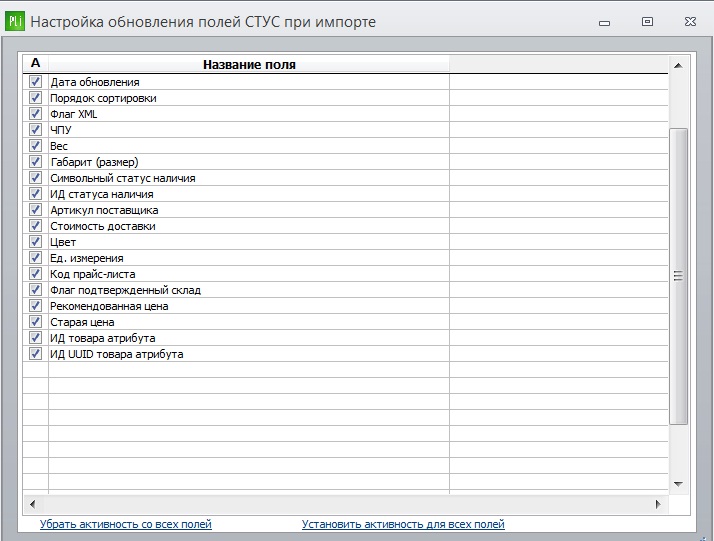Toggle the ИД статуса наличия checkbox
This screenshot has width=714, height=541.
[x=35, y=194]
